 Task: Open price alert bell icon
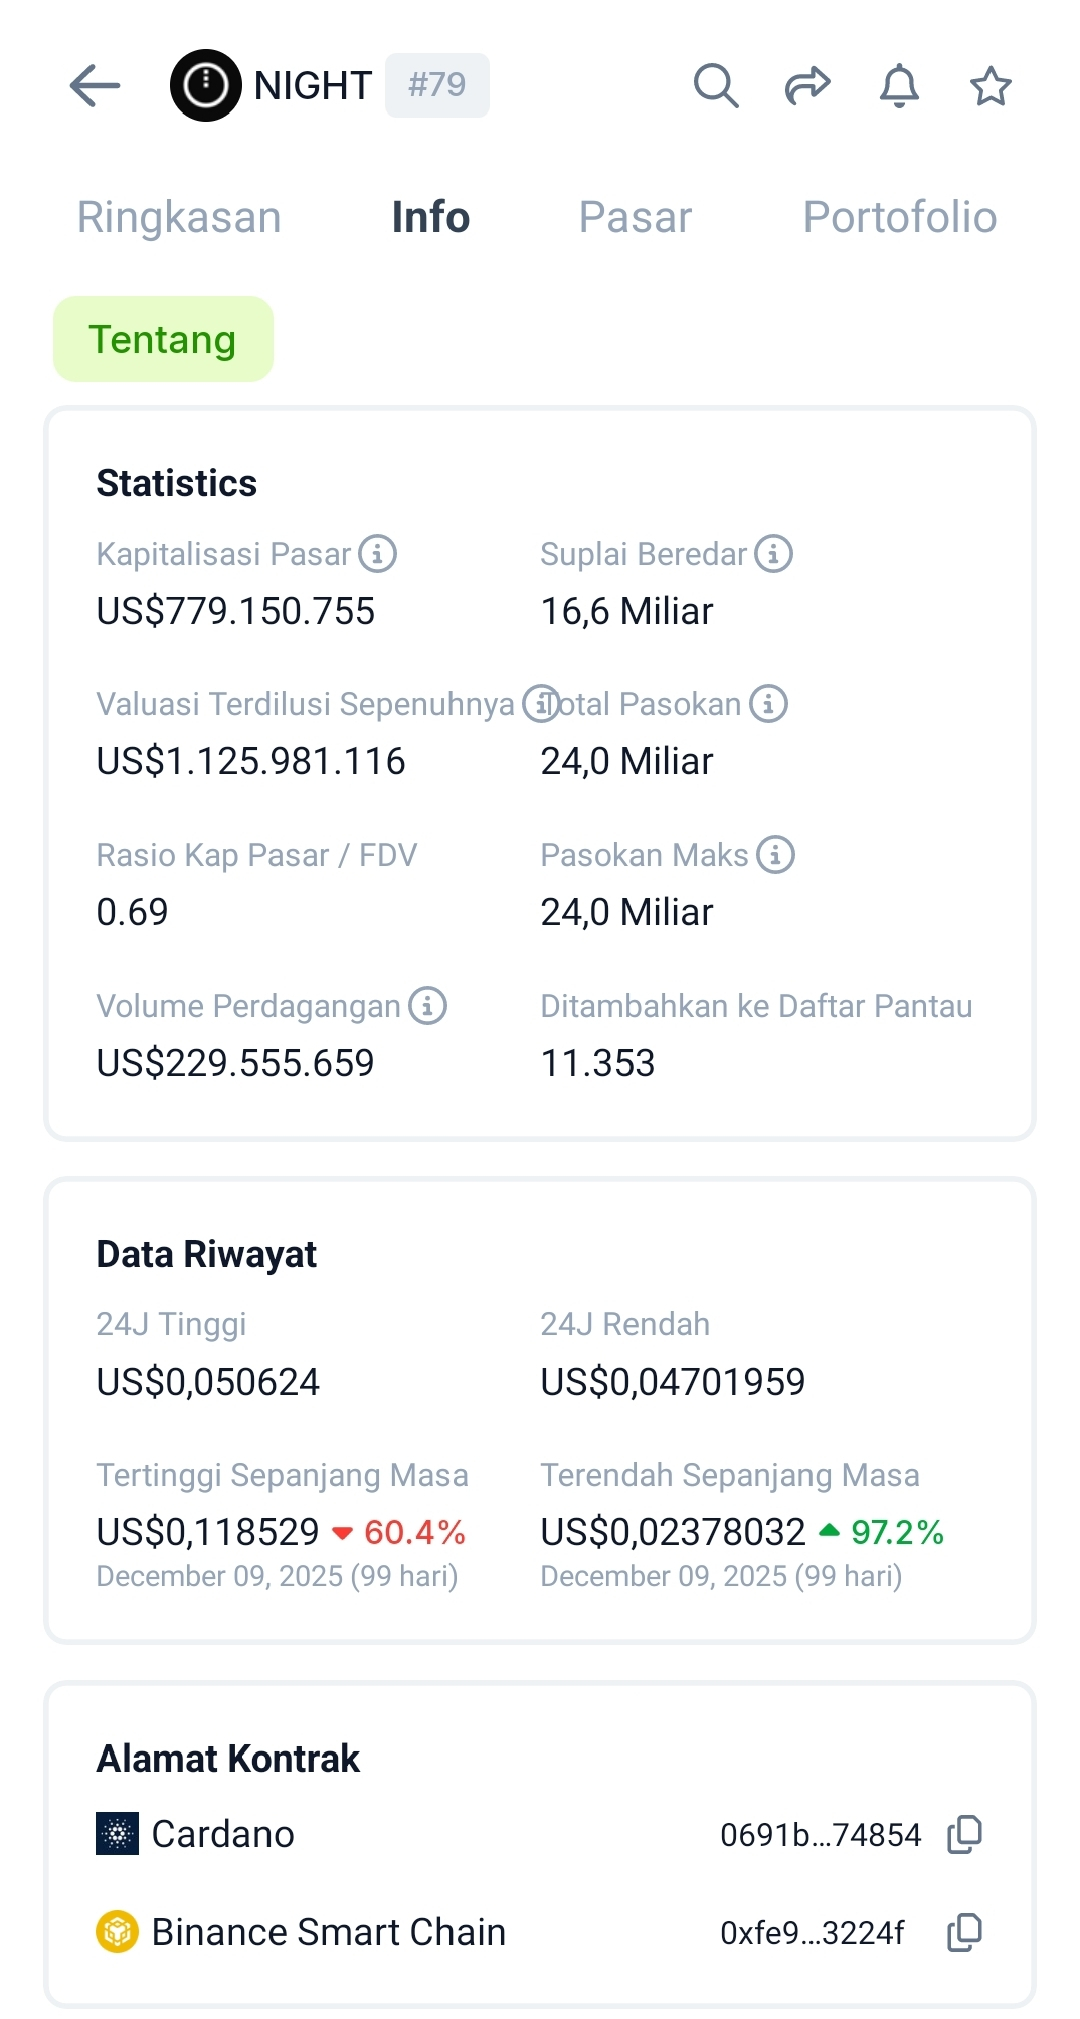pos(899,85)
